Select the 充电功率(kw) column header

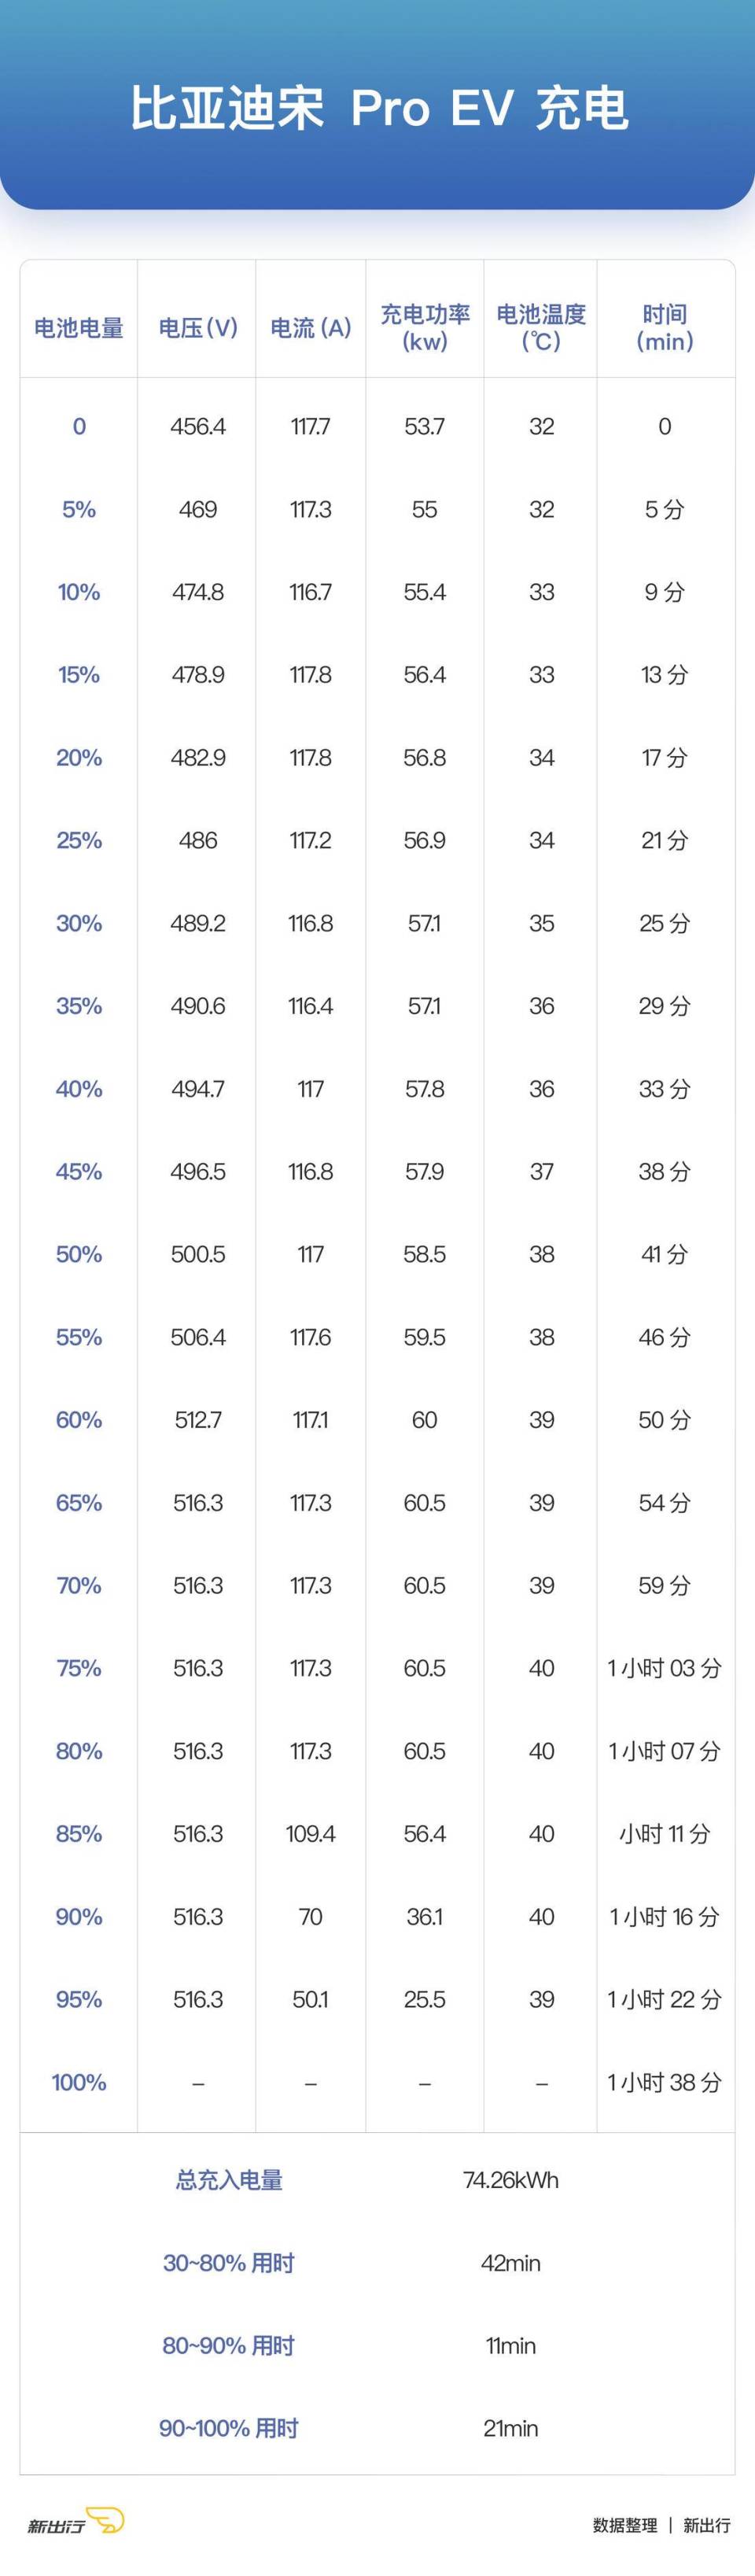pyautogui.click(x=425, y=328)
